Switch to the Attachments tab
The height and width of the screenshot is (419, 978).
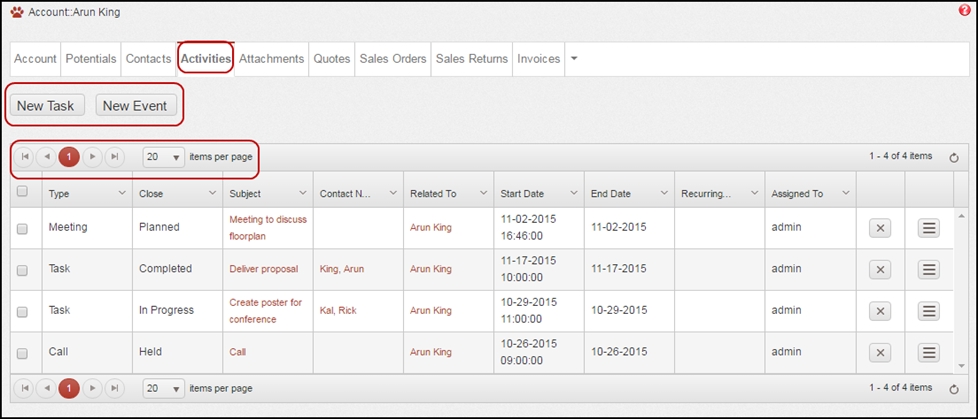271,59
